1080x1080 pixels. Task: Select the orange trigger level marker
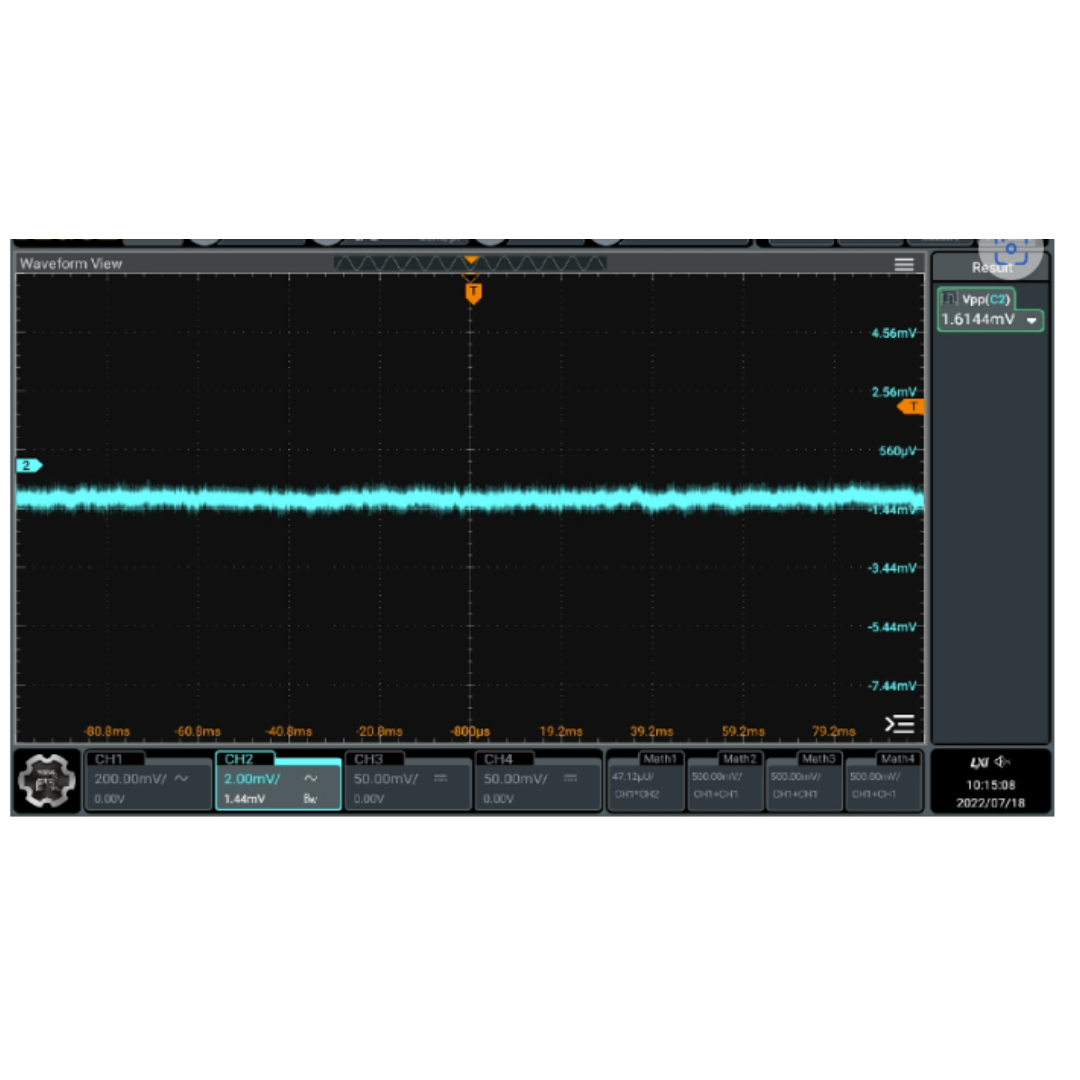pyautogui.click(x=911, y=407)
